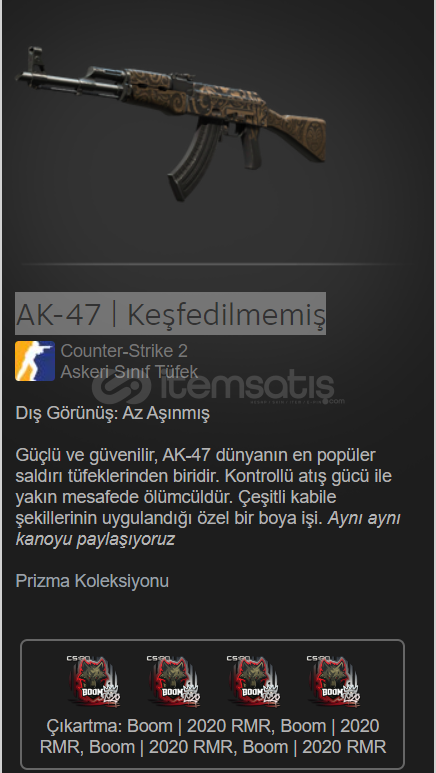Click the Counter-Strike 2 game icon
The height and width of the screenshot is (773, 436).
coord(35,361)
